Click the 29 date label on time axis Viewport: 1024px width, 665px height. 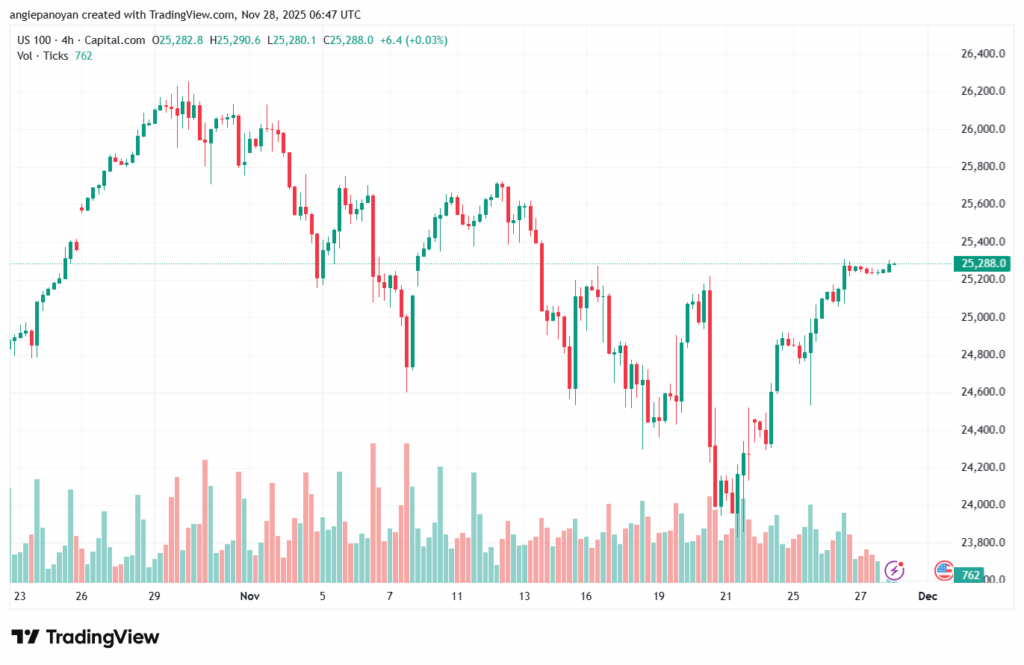[x=154, y=596]
